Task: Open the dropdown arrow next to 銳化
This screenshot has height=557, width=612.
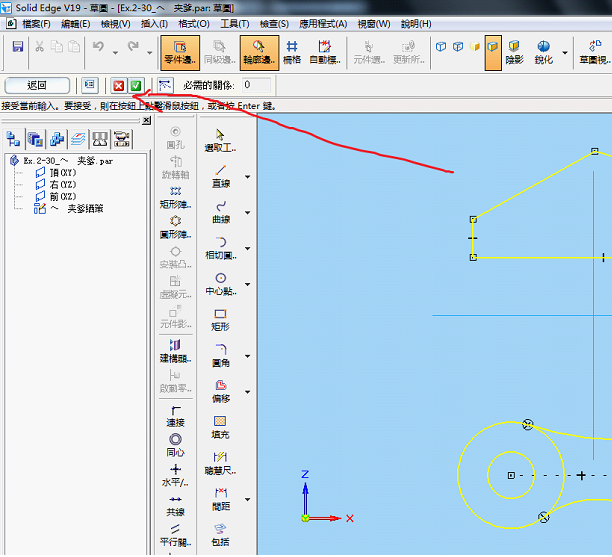Action: 565,53
